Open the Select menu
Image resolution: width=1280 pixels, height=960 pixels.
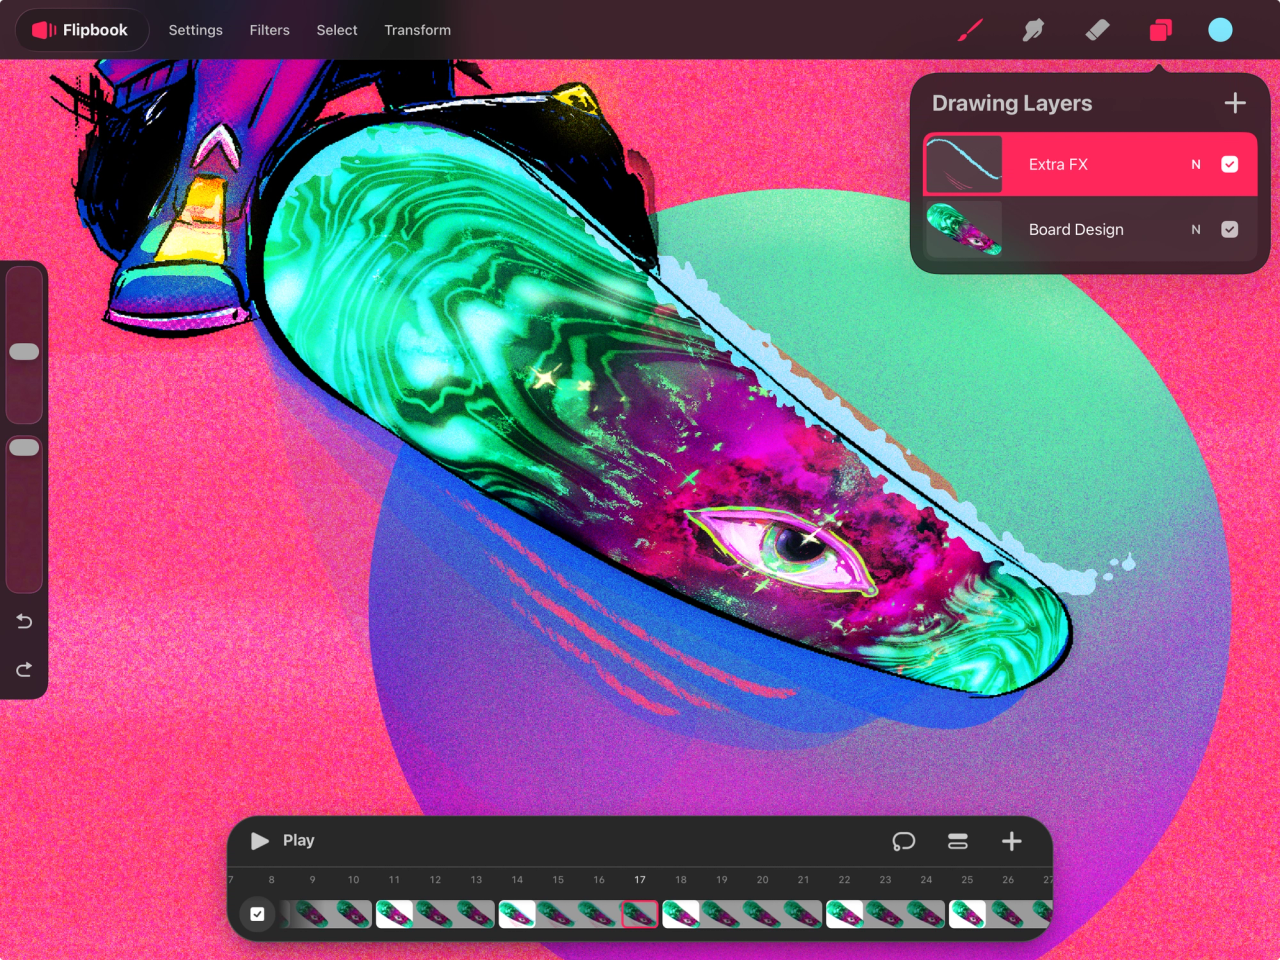pyautogui.click(x=336, y=30)
